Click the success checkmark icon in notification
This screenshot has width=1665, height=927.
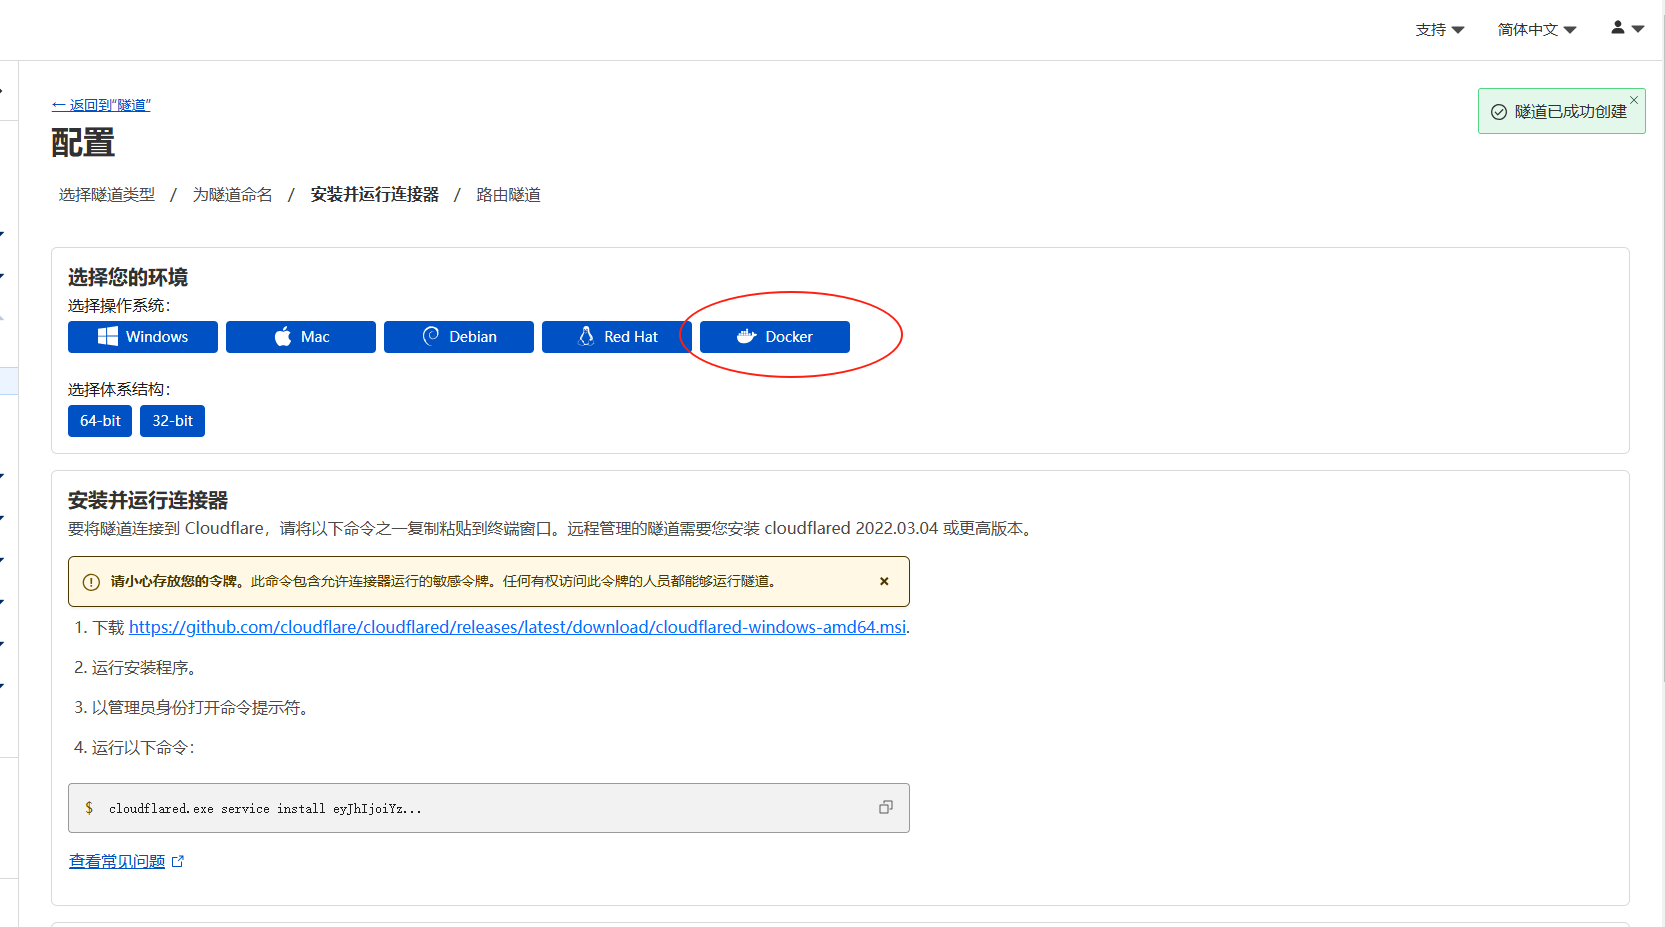click(x=1499, y=112)
